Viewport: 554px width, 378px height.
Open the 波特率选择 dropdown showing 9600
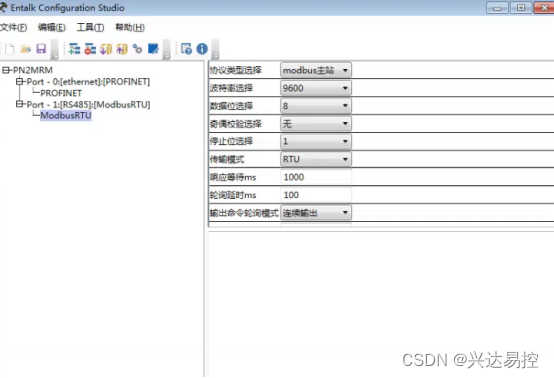click(x=316, y=88)
